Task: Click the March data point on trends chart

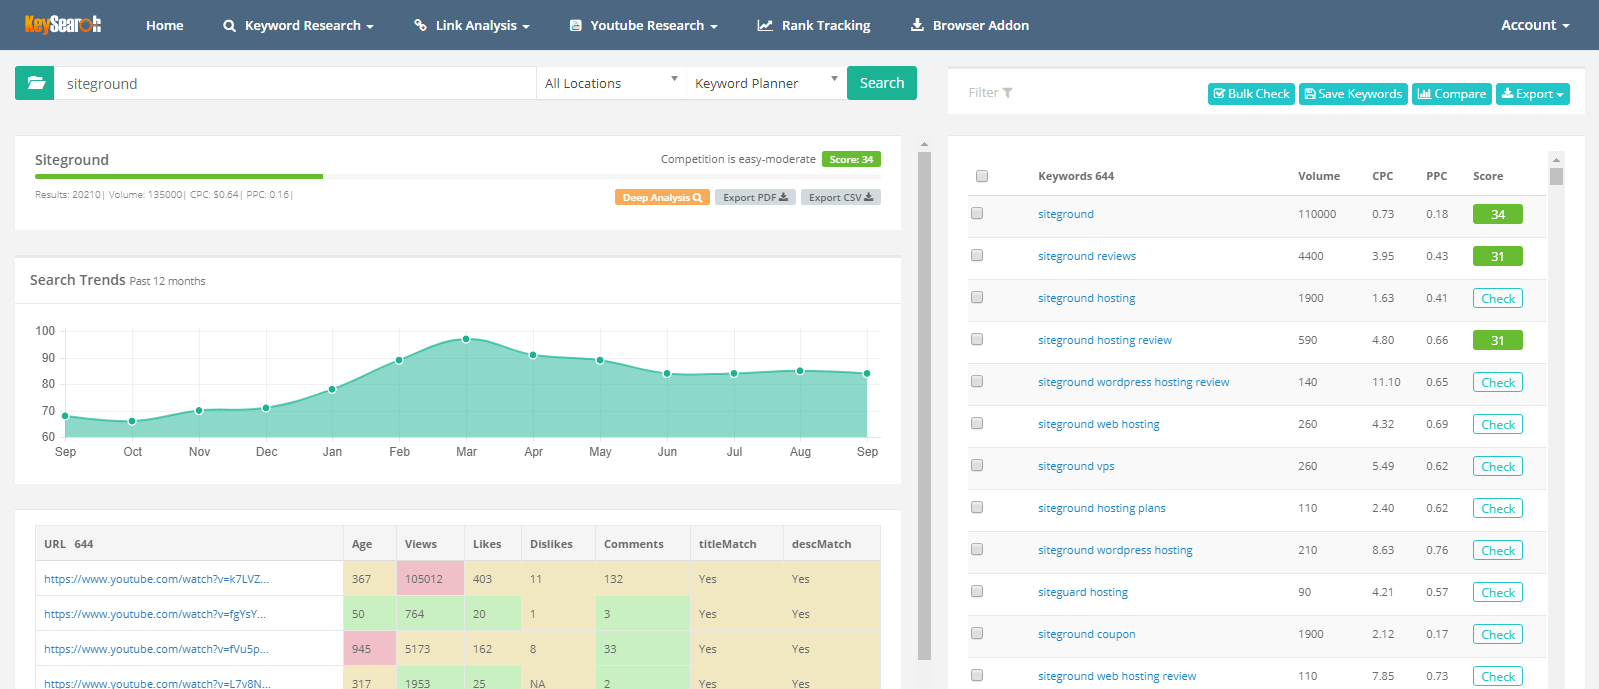Action: click(x=466, y=339)
